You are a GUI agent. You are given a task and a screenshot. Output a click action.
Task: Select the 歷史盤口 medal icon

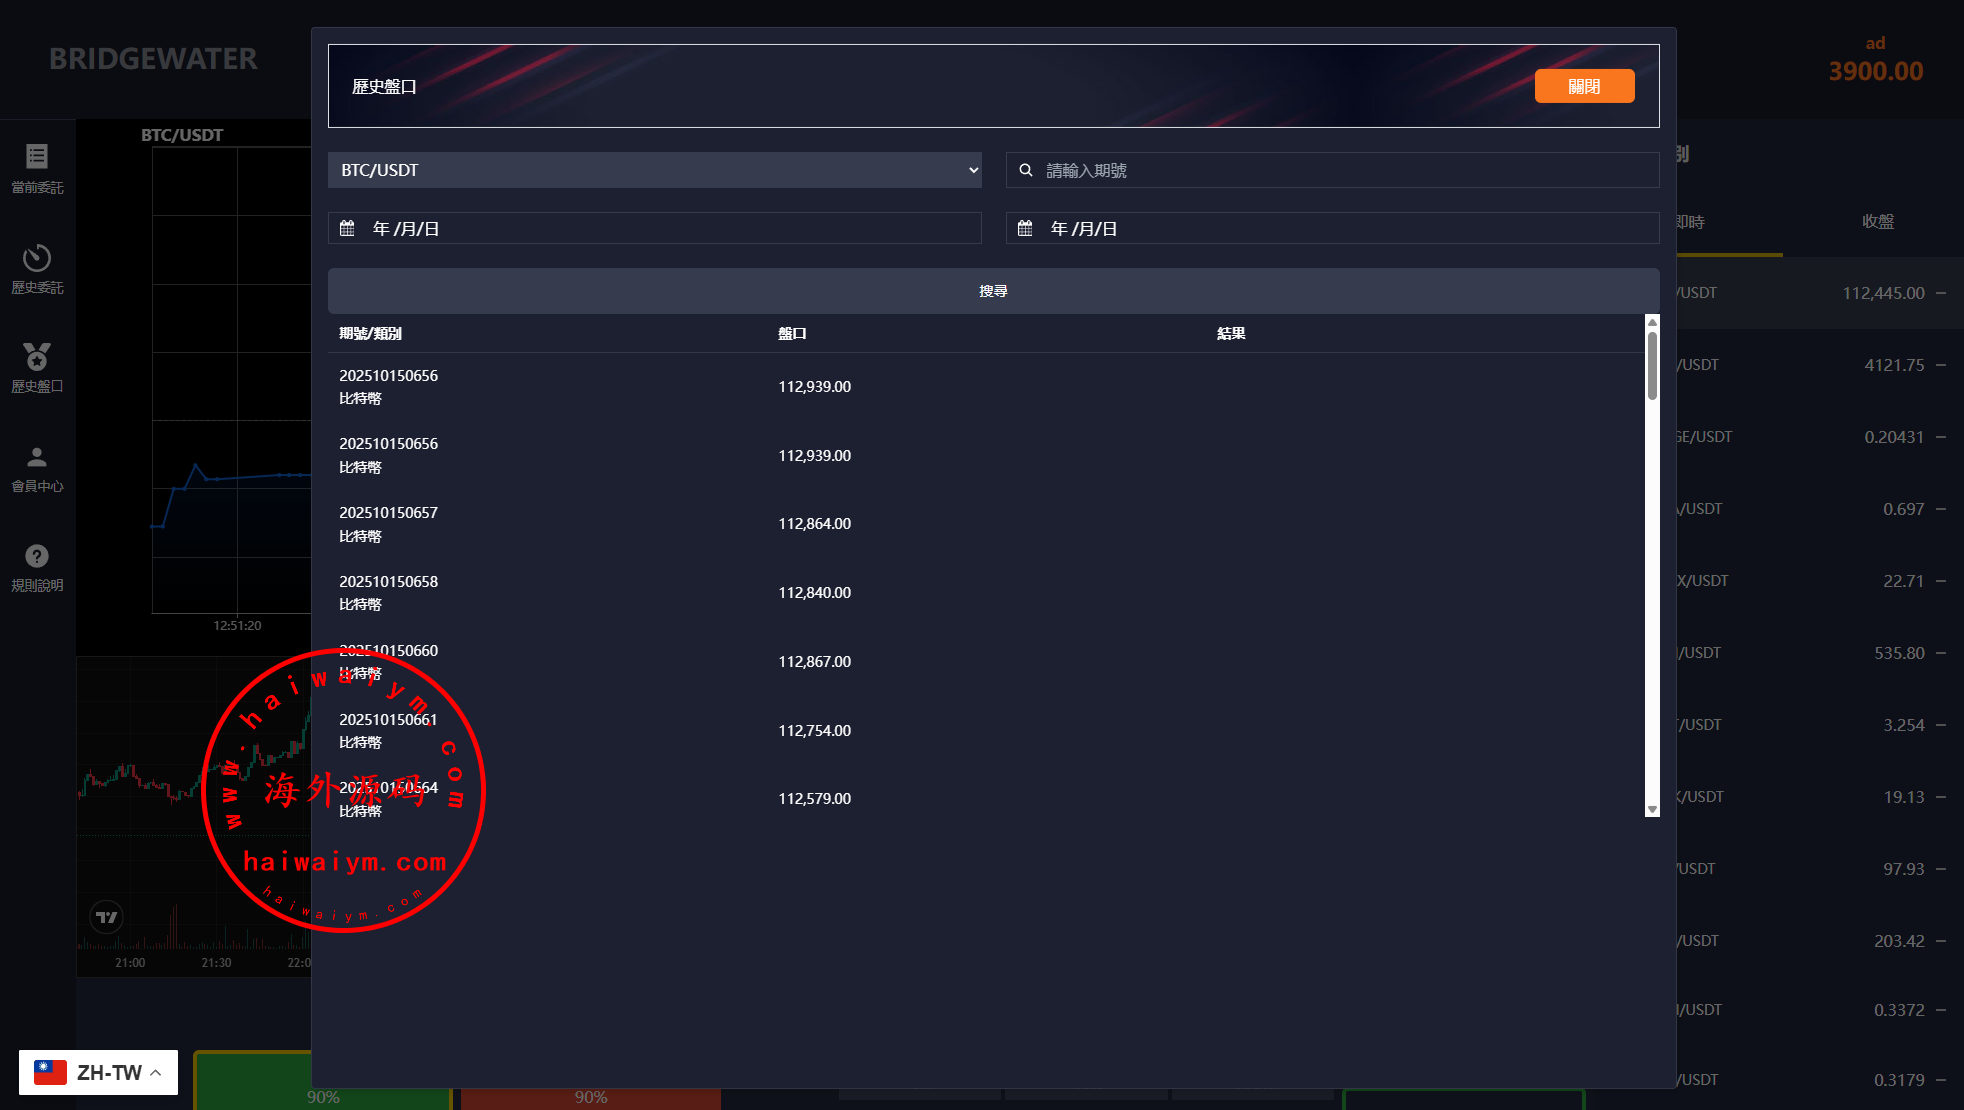pos(37,356)
